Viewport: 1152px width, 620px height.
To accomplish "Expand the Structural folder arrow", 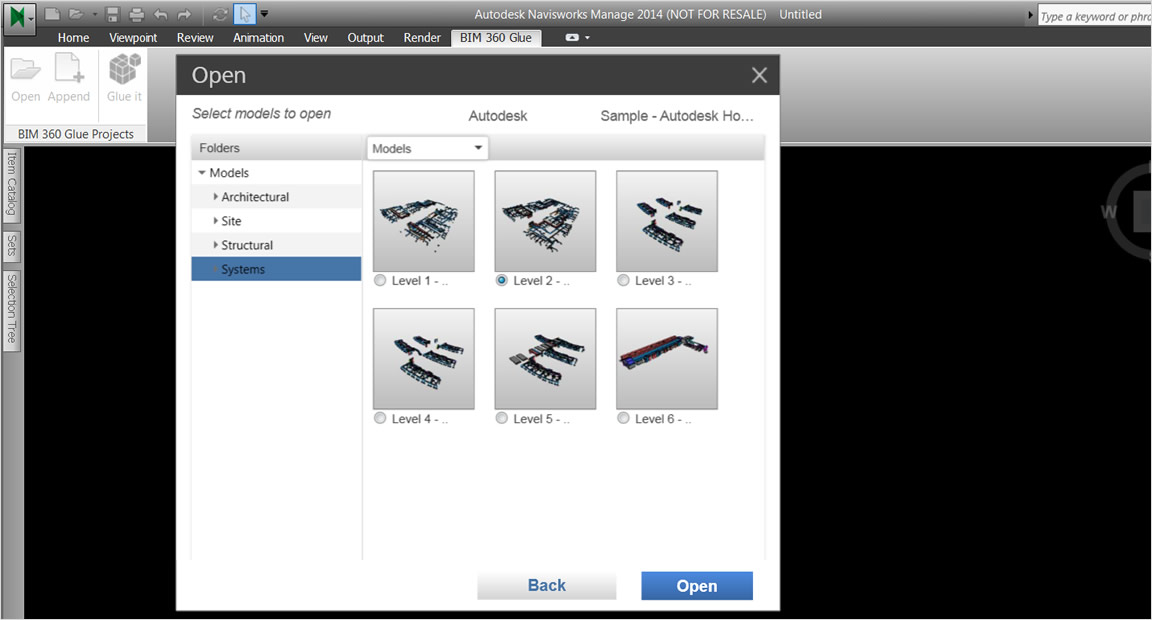I will [x=215, y=245].
